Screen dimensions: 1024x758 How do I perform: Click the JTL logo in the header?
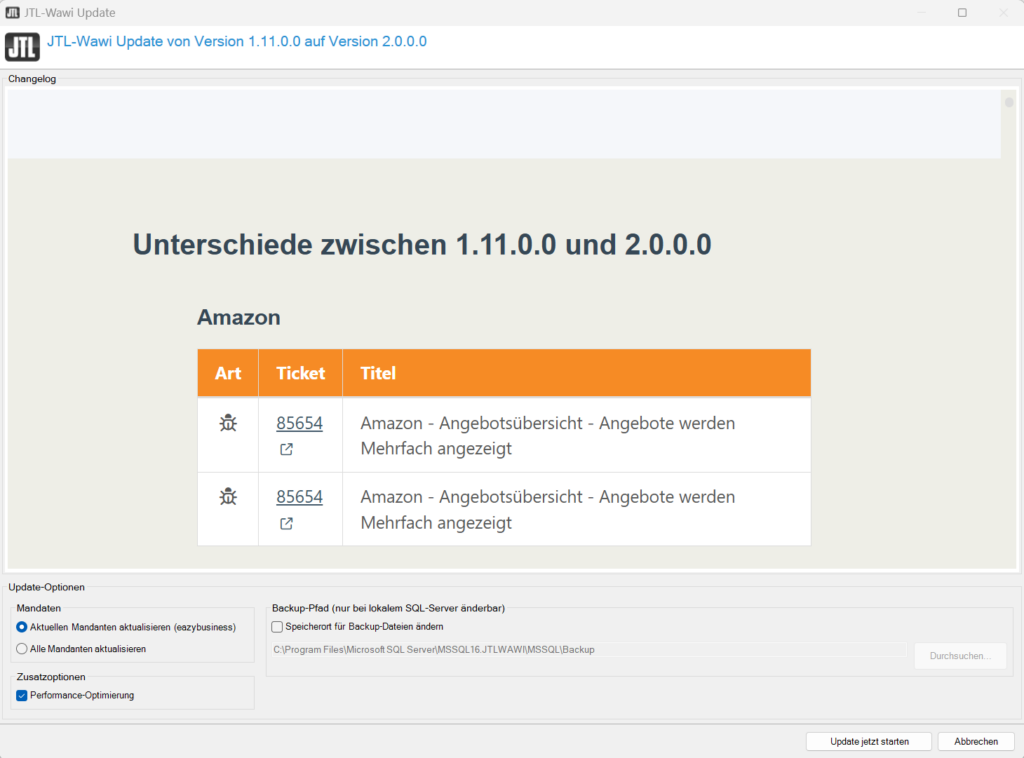pos(22,47)
